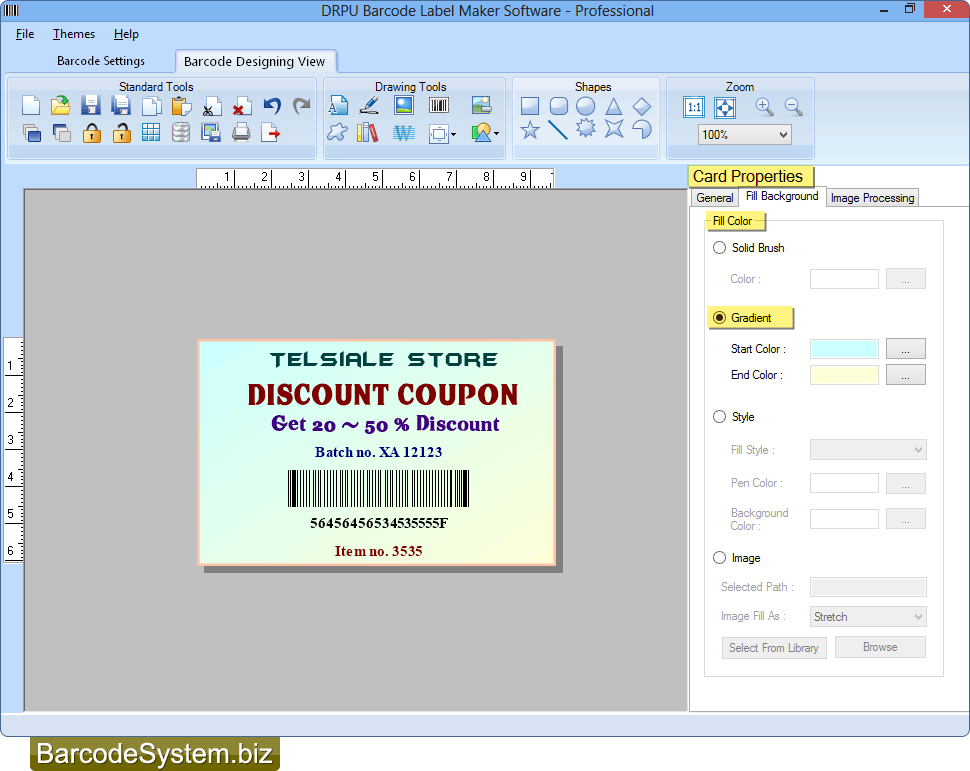Draw a rectangle shape
Viewport: 970px width, 771px height.
[530, 106]
